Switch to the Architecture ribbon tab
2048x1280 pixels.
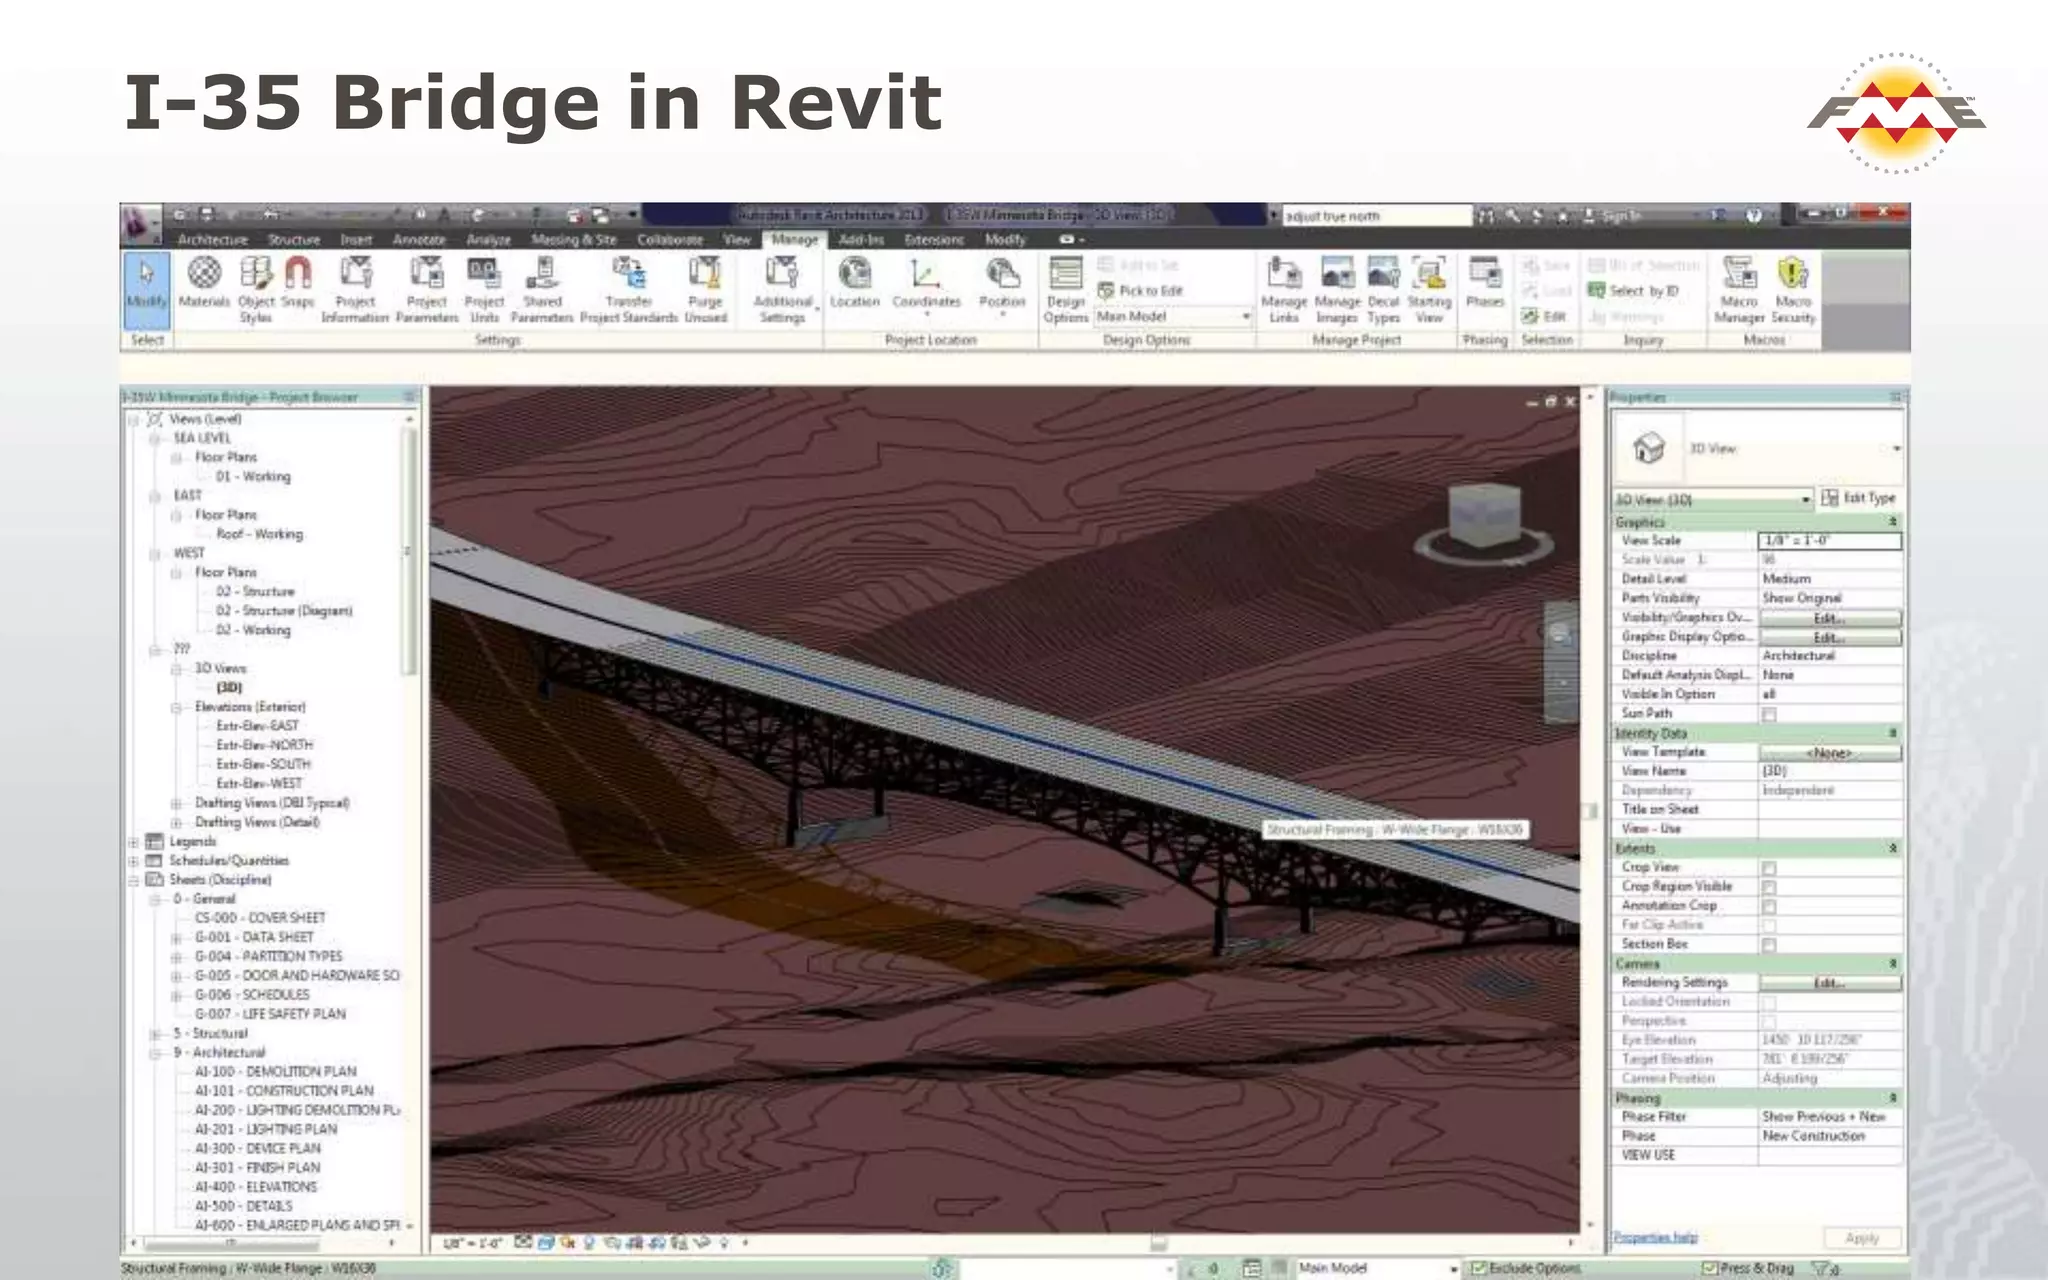(x=212, y=240)
